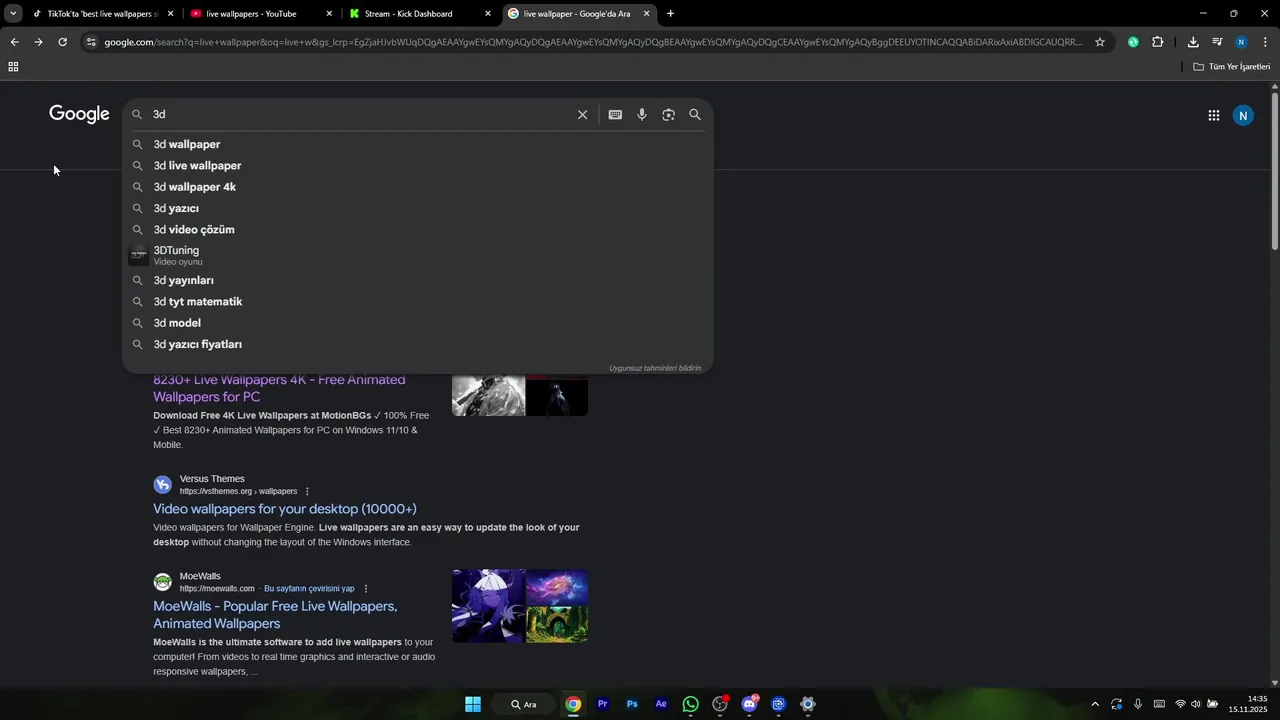Open the Chrome extensions puzzle menu
1280x720 pixels.
[1158, 42]
